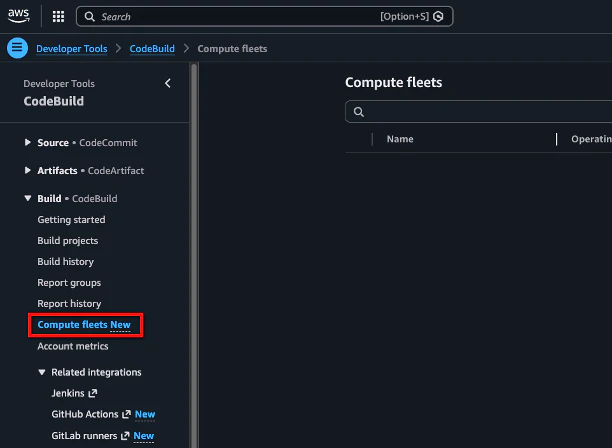Focus the Compute fleets filter field
This screenshot has width=612, height=448.
[479, 112]
